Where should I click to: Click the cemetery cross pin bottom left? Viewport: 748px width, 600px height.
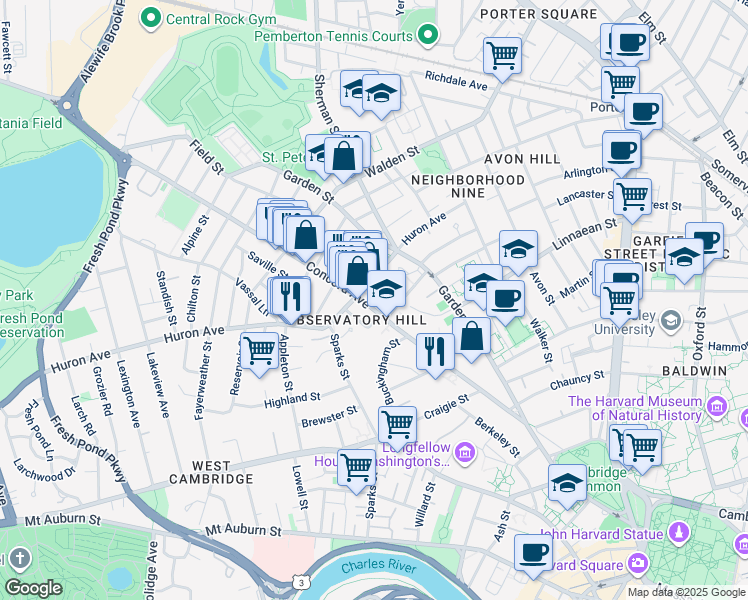coord(20,559)
